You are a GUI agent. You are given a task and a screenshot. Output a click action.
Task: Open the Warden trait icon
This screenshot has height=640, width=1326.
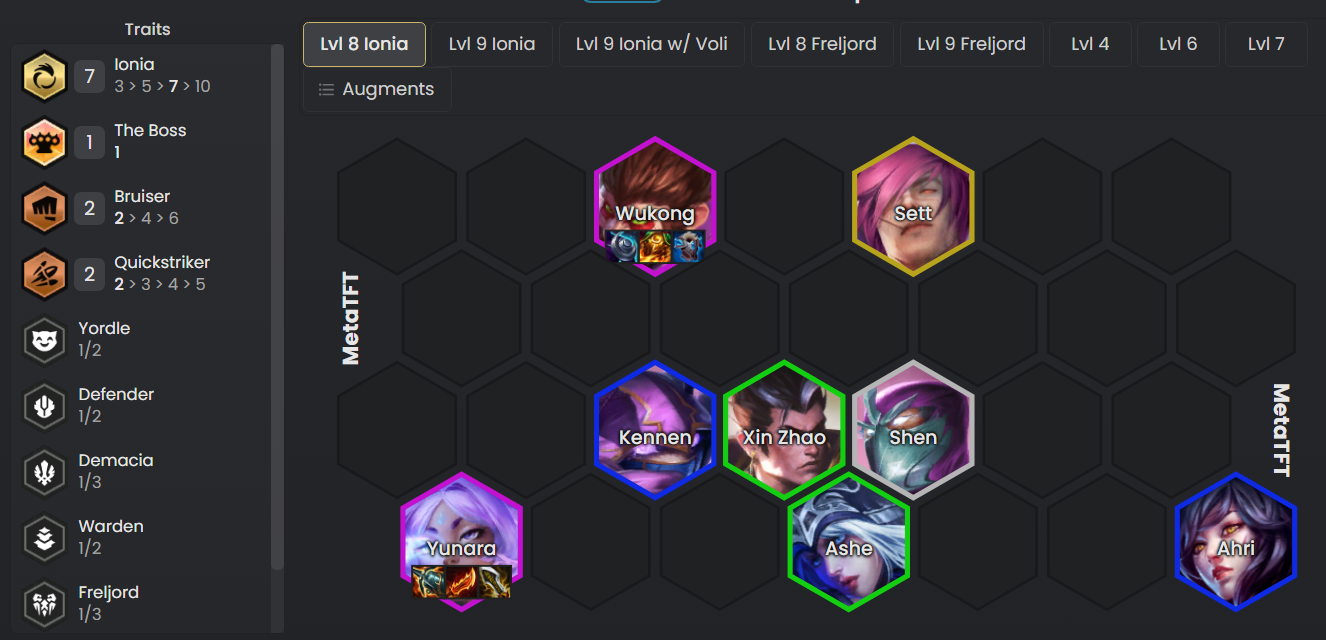coord(44,538)
